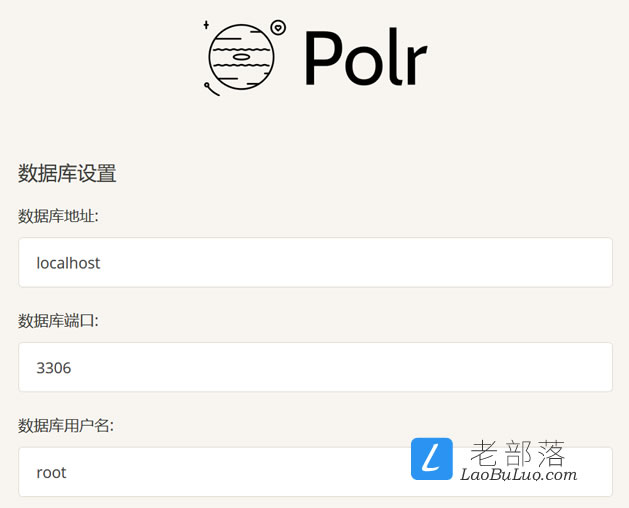Select the 数据库设置 heading

[x=67, y=173]
